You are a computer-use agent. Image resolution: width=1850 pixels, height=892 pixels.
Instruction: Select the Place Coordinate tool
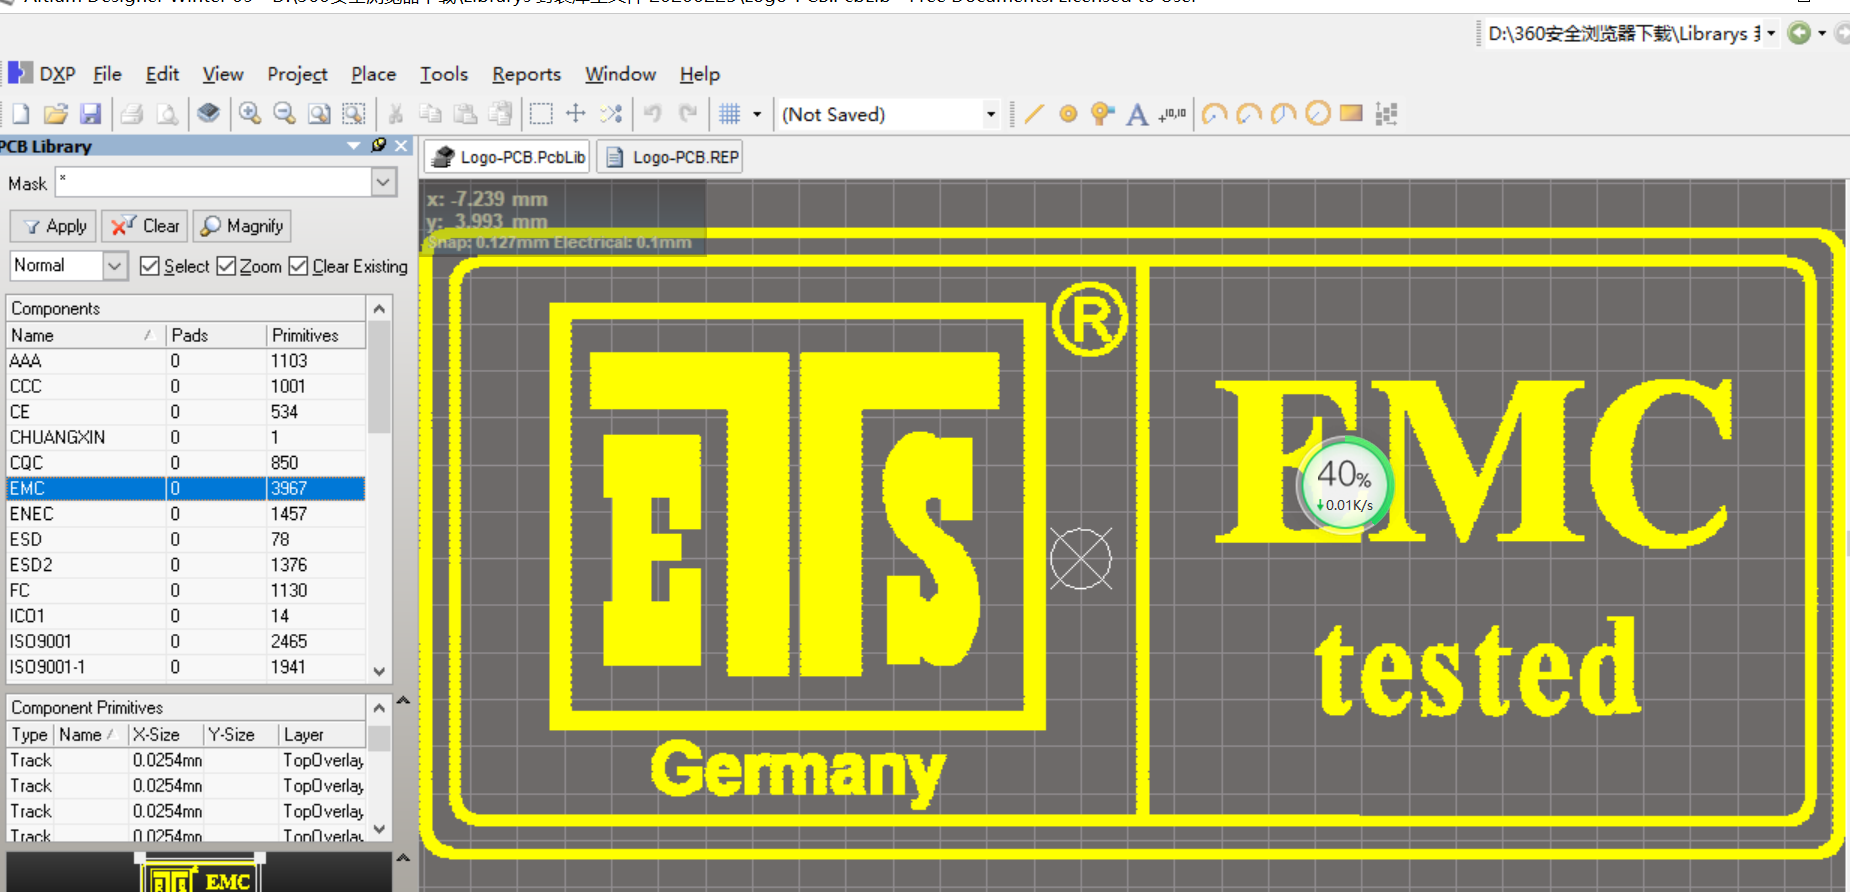coord(1172,114)
